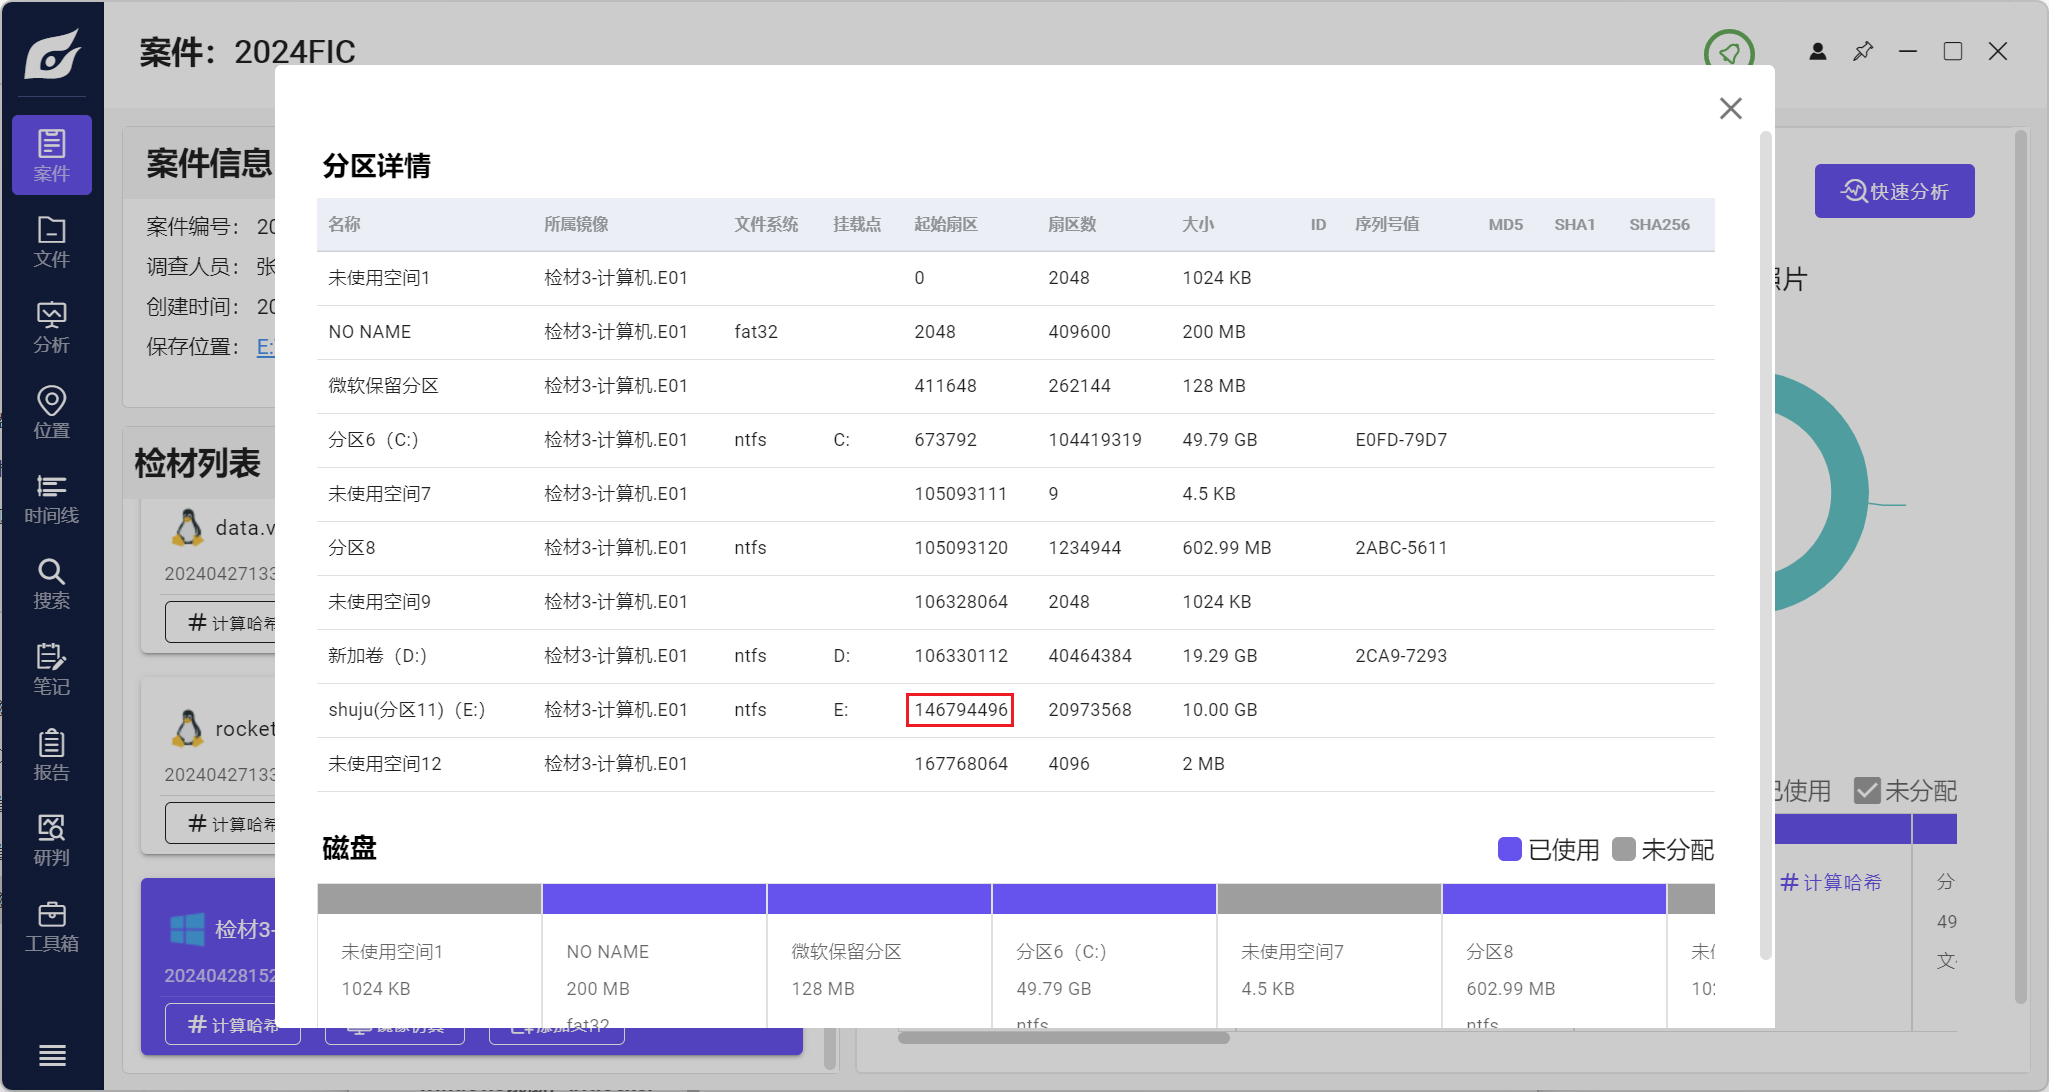Viewport: 2049px width, 1092px height.
Task: Click the pin window icon
Action: pyautogui.click(x=1863, y=51)
